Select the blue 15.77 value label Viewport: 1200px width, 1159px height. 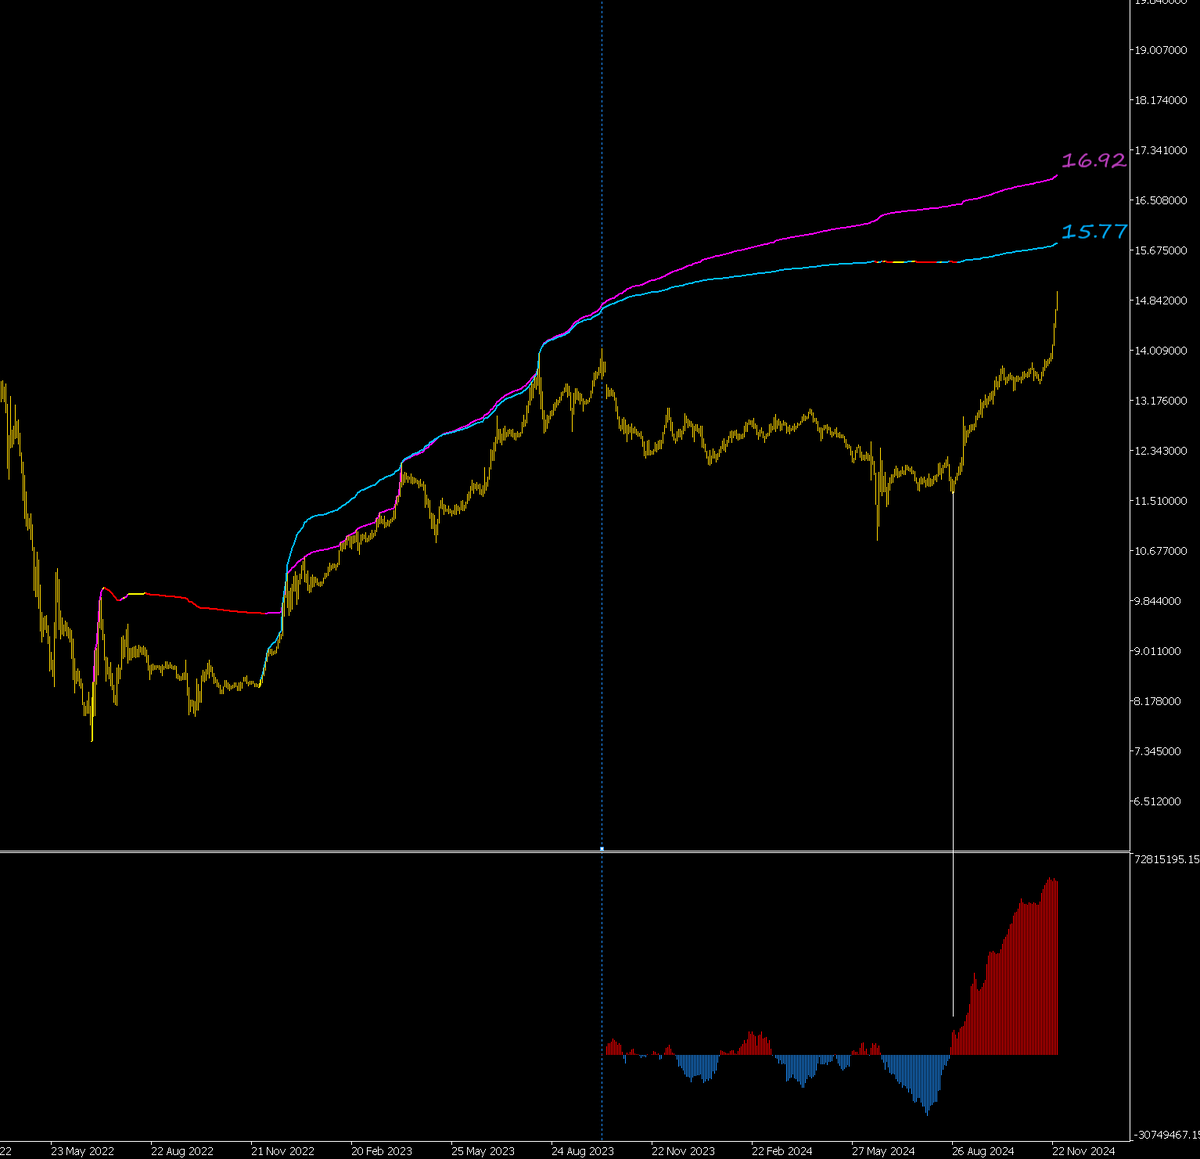coord(1094,231)
